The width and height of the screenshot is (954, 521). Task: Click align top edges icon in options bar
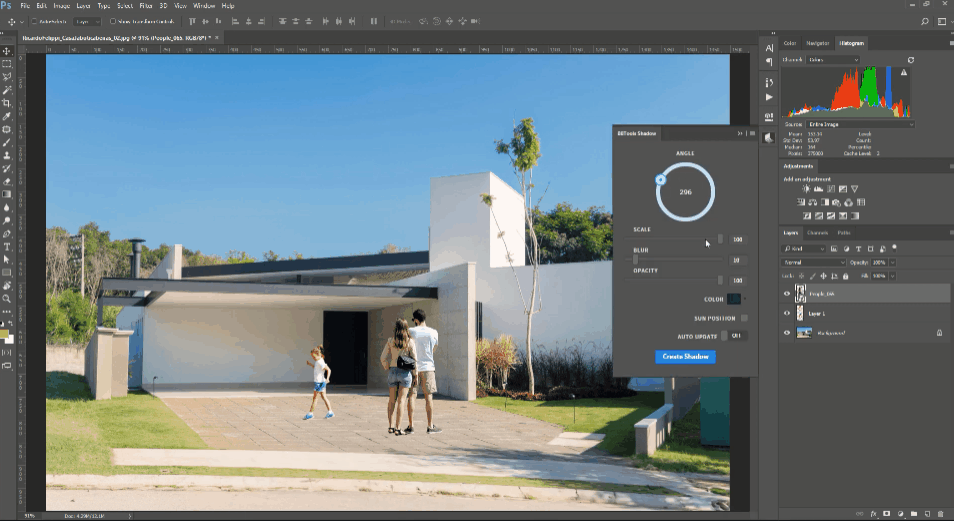[x=192, y=21]
